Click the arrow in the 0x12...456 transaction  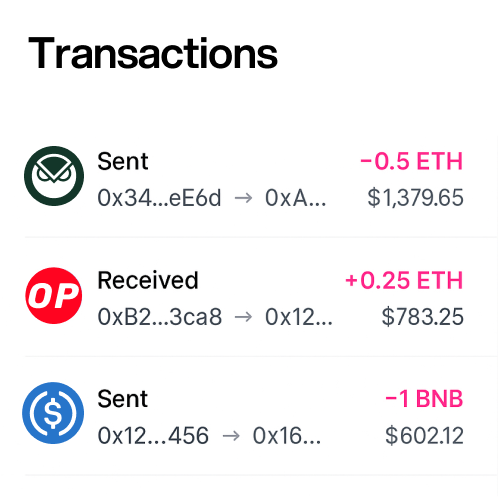(231, 436)
